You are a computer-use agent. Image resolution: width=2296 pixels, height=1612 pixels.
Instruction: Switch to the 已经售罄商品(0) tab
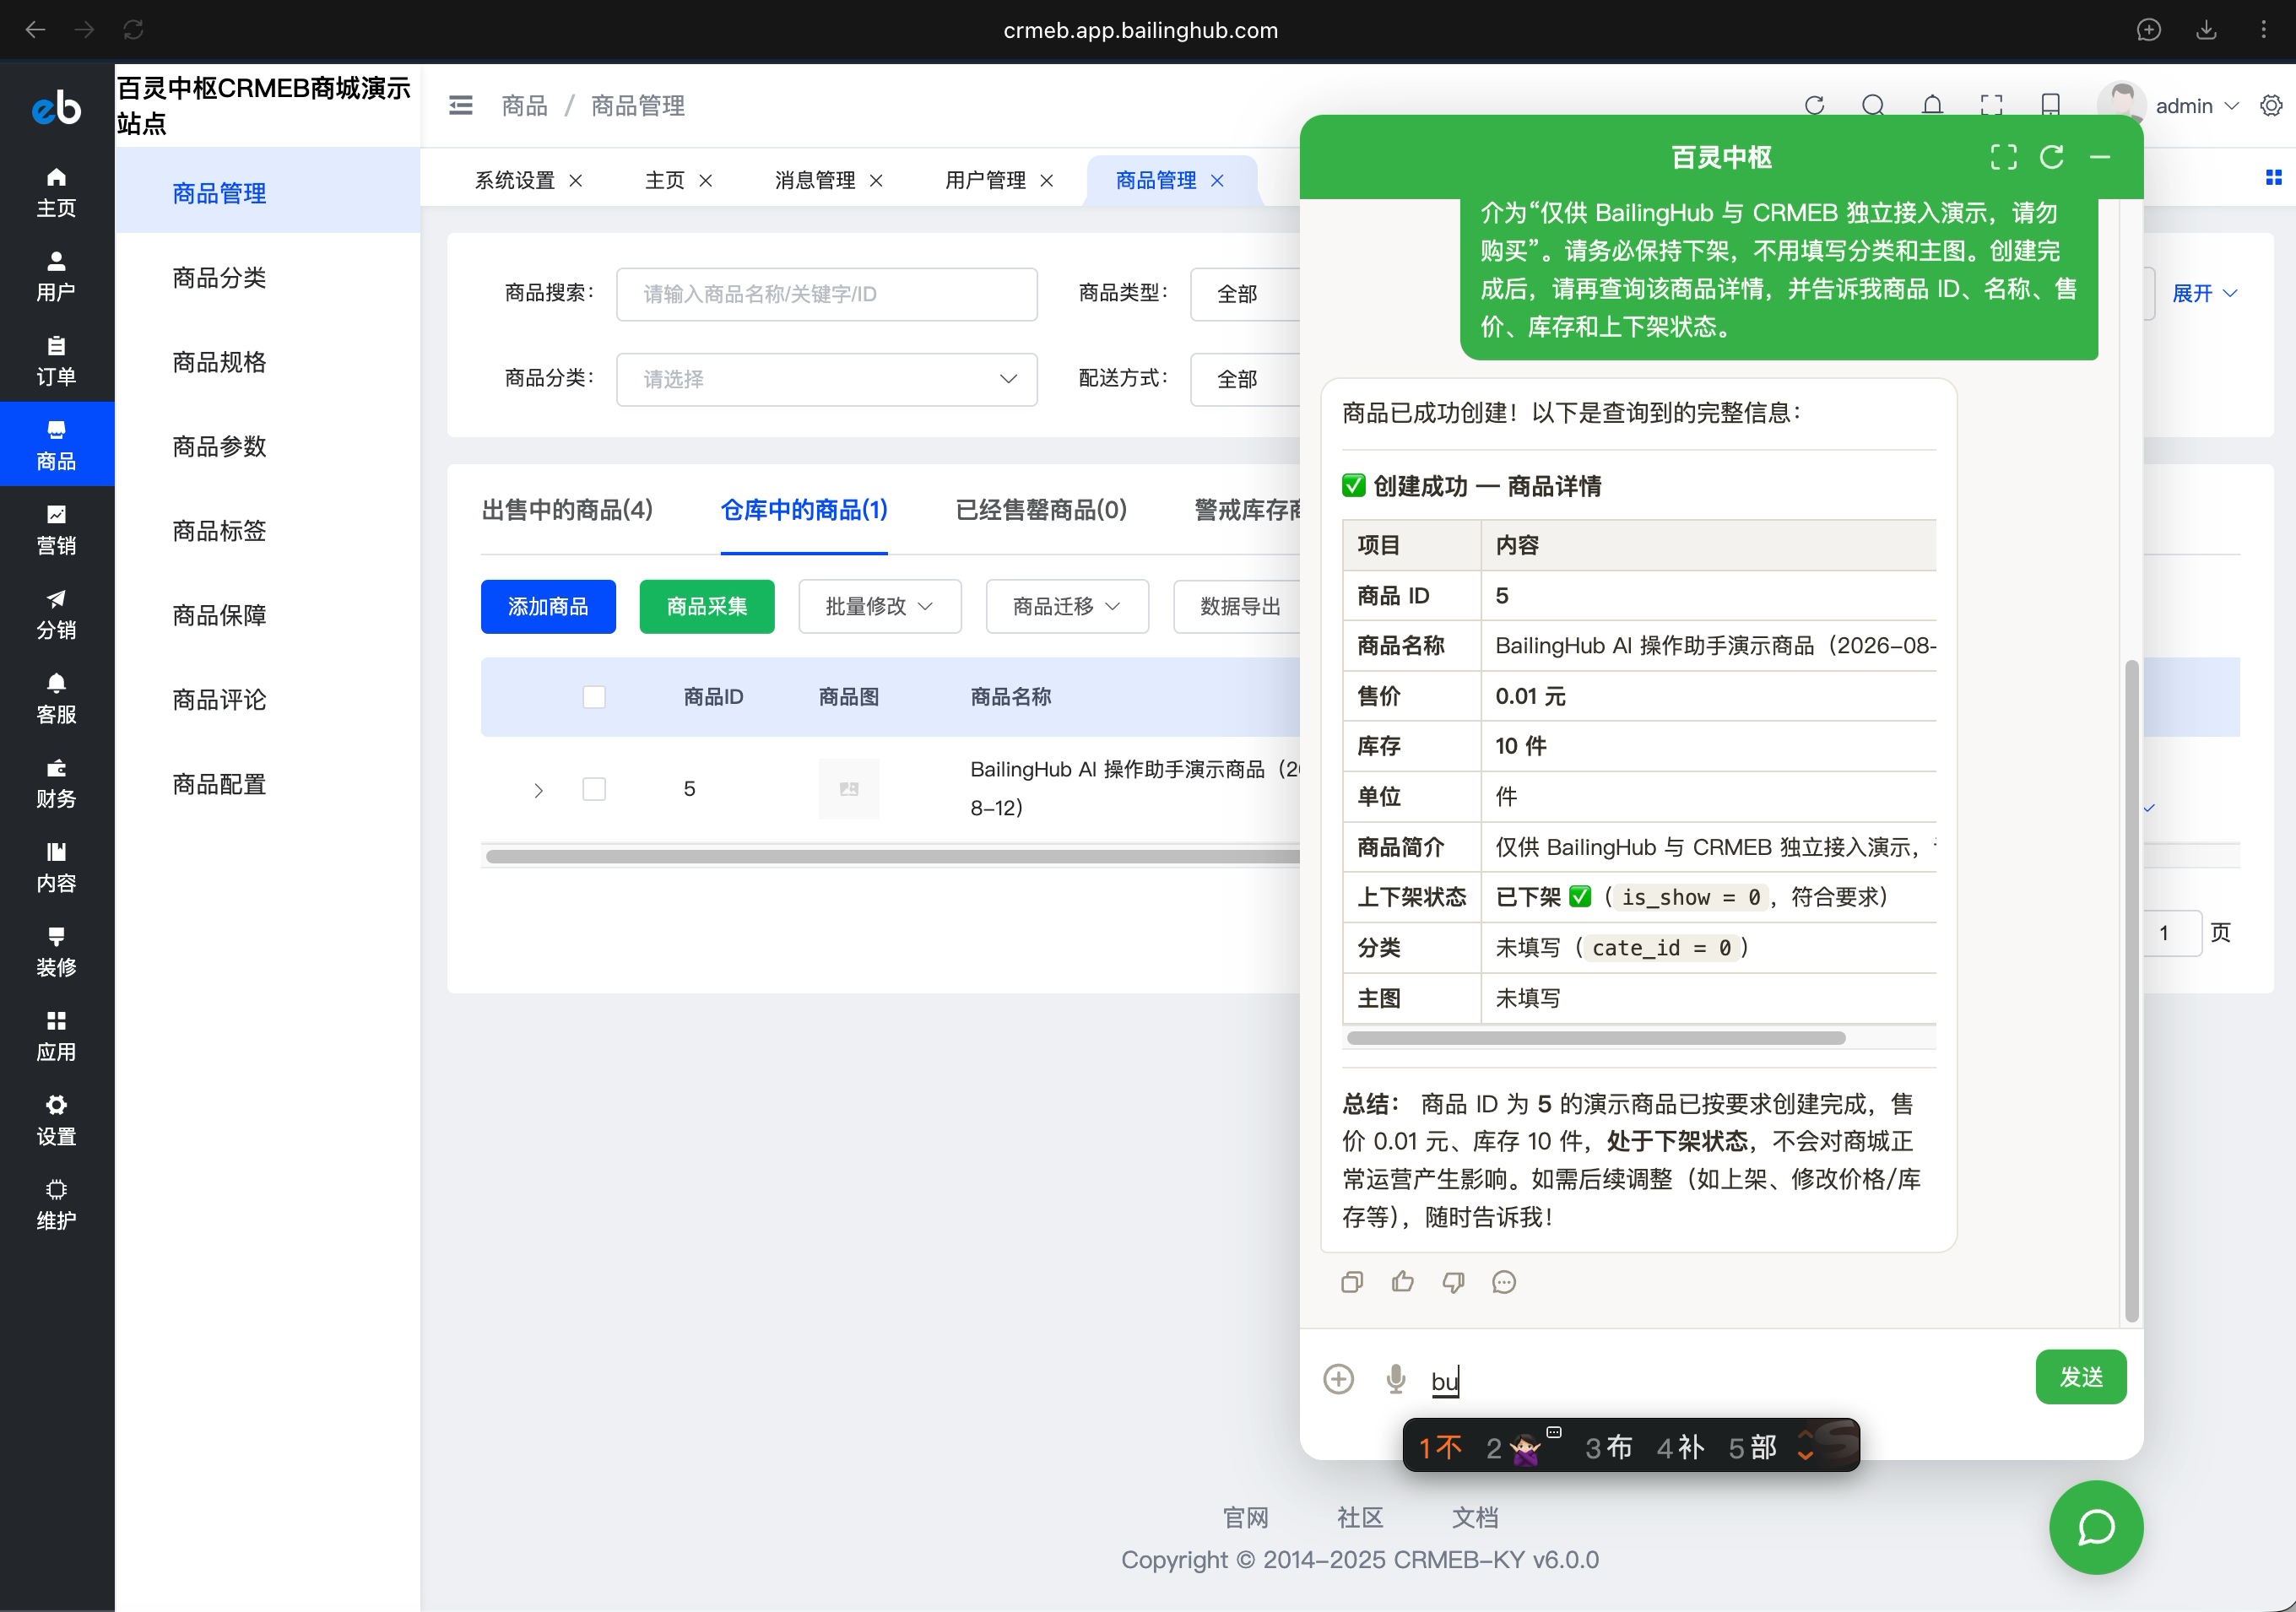click(1041, 510)
